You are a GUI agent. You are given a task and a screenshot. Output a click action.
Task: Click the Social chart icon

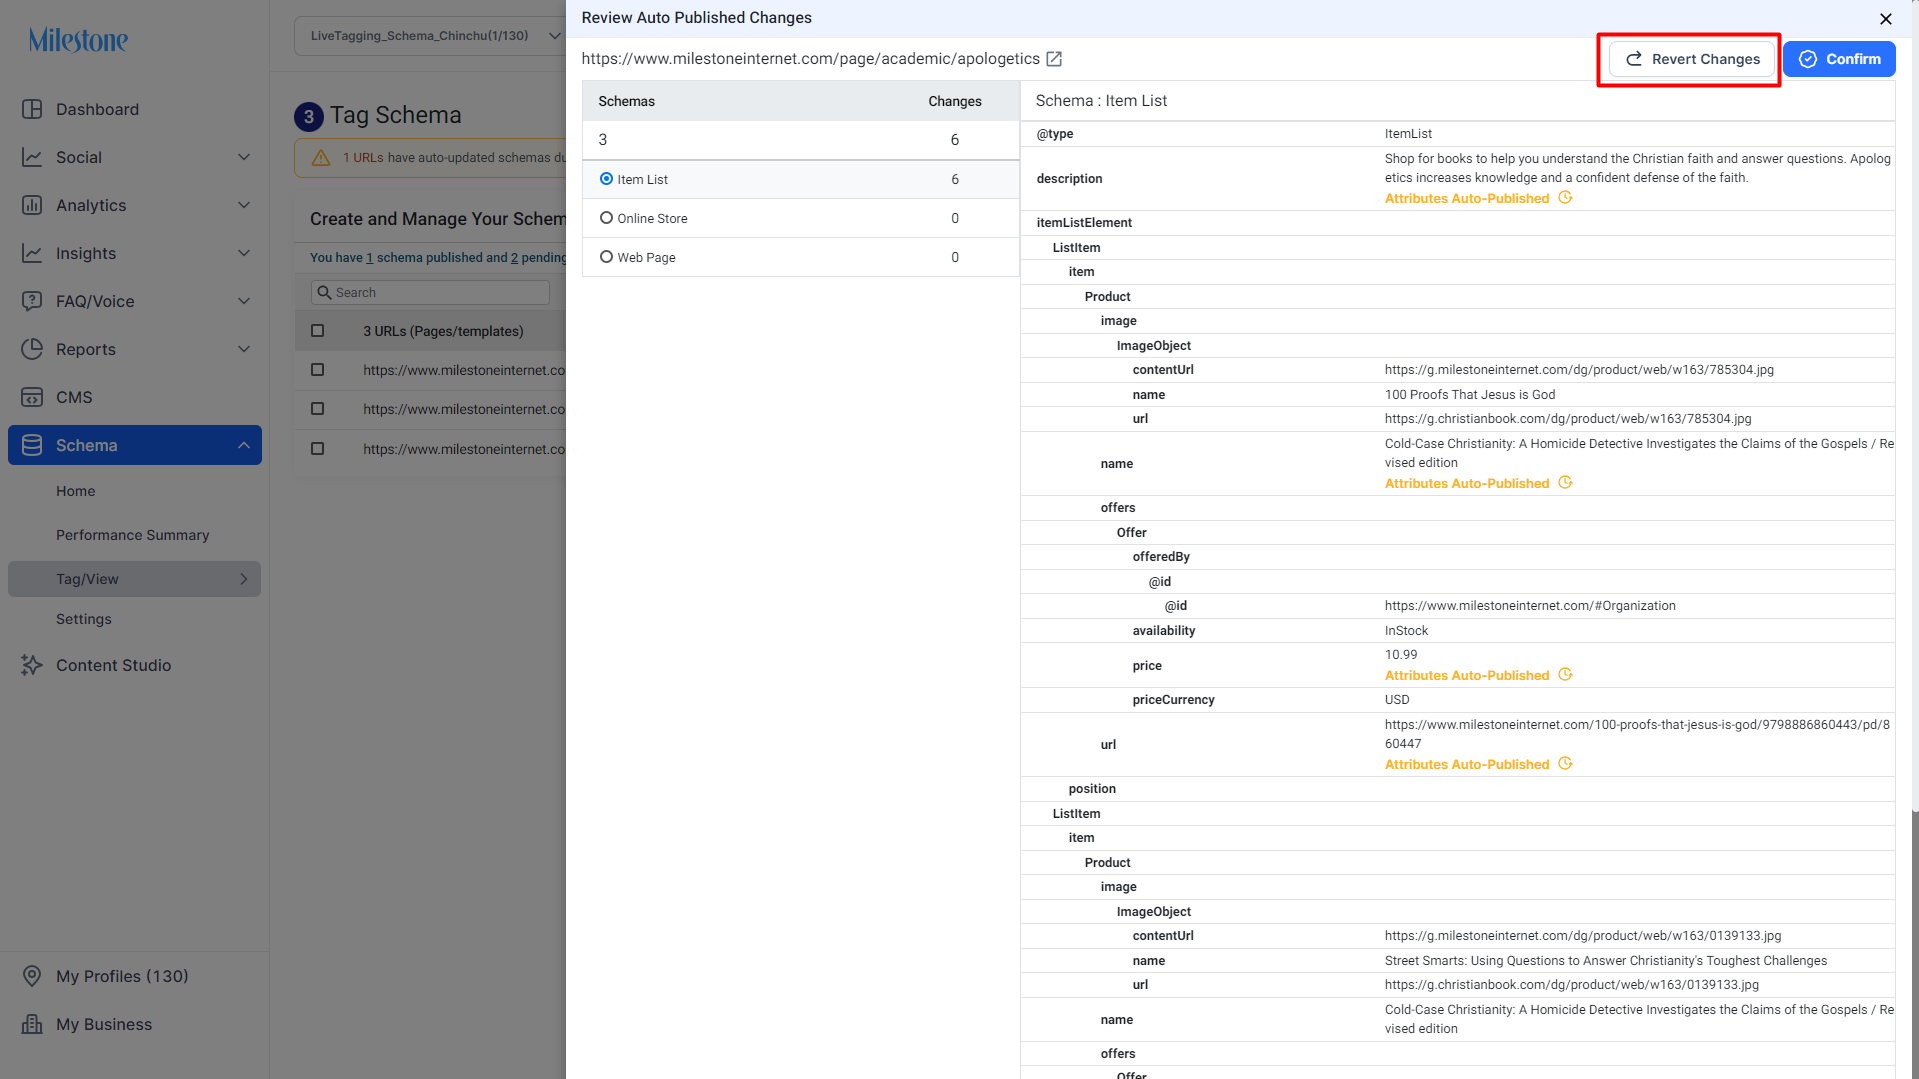tap(32, 157)
